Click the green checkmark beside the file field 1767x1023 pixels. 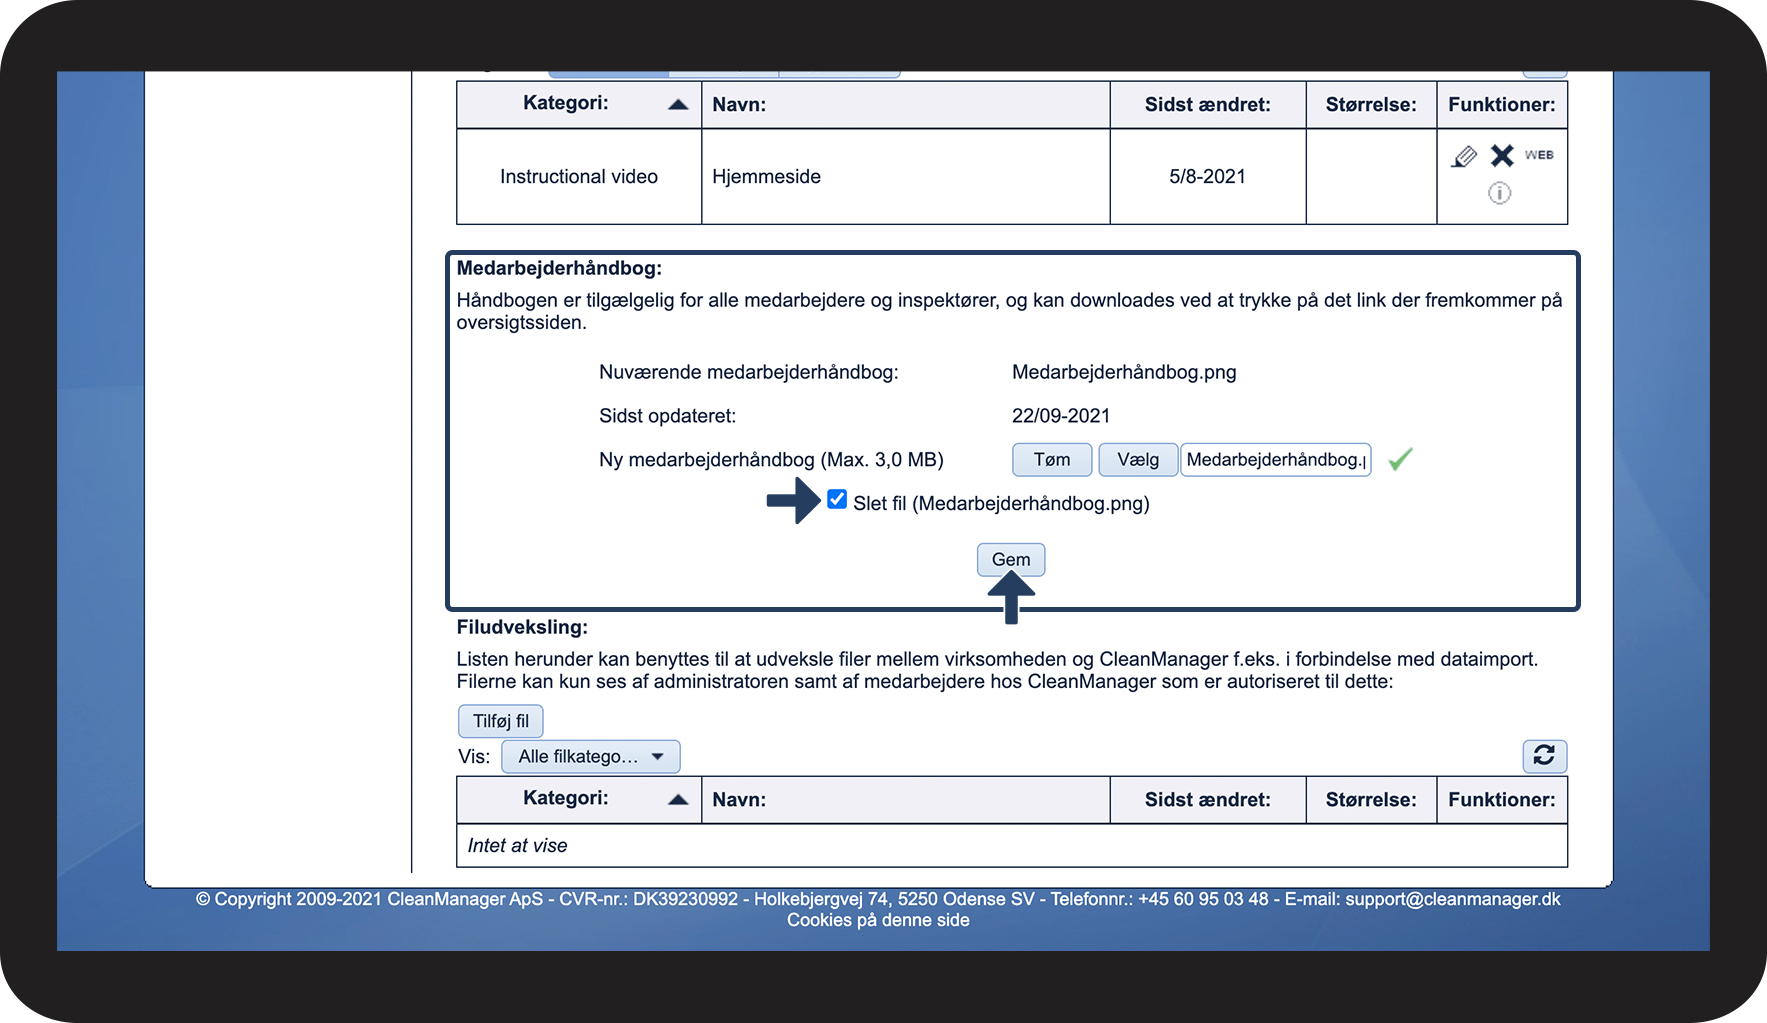pyautogui.click(x=1400, y=459)
